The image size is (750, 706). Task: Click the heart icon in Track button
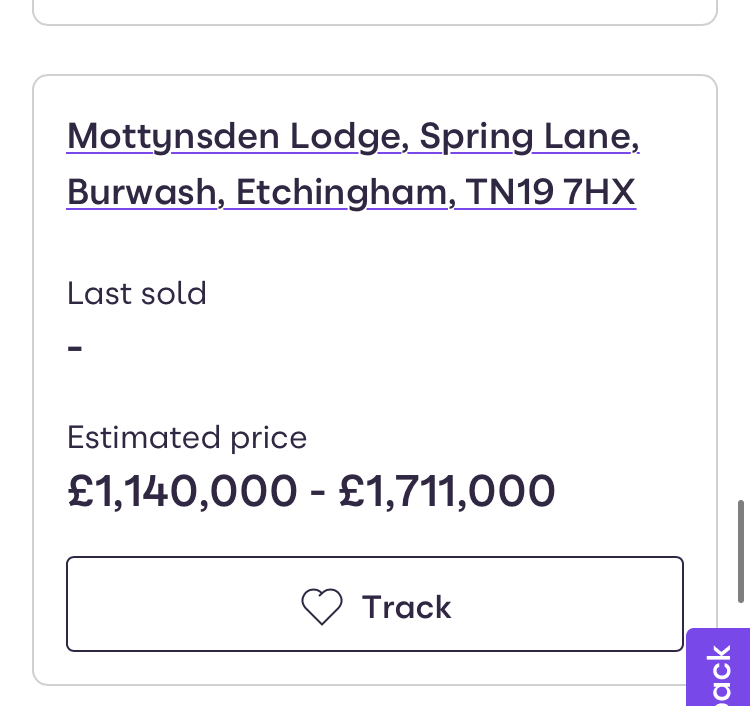[322, 607]
